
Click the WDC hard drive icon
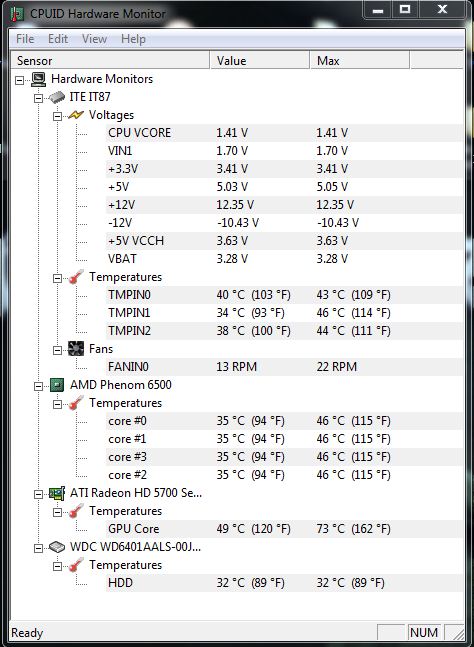pos(57,547)
